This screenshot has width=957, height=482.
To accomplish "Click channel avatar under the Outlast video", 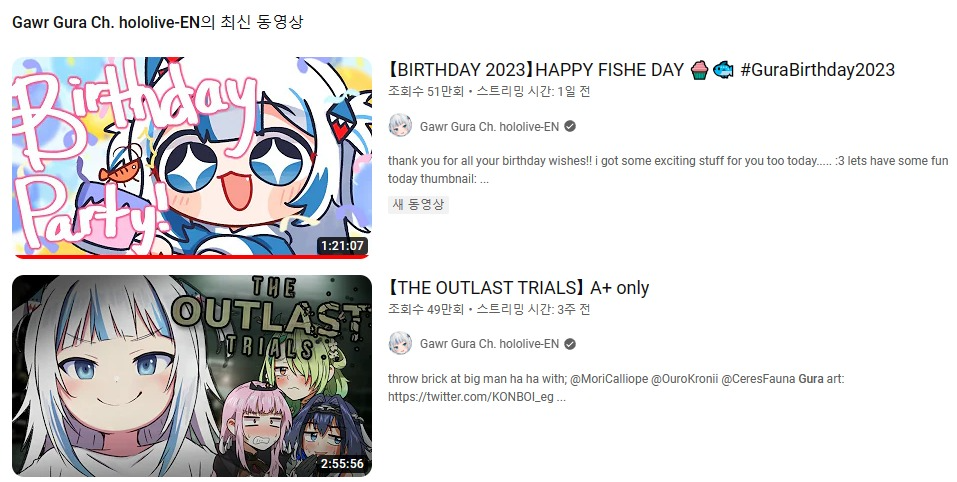I will pos(400,344).
